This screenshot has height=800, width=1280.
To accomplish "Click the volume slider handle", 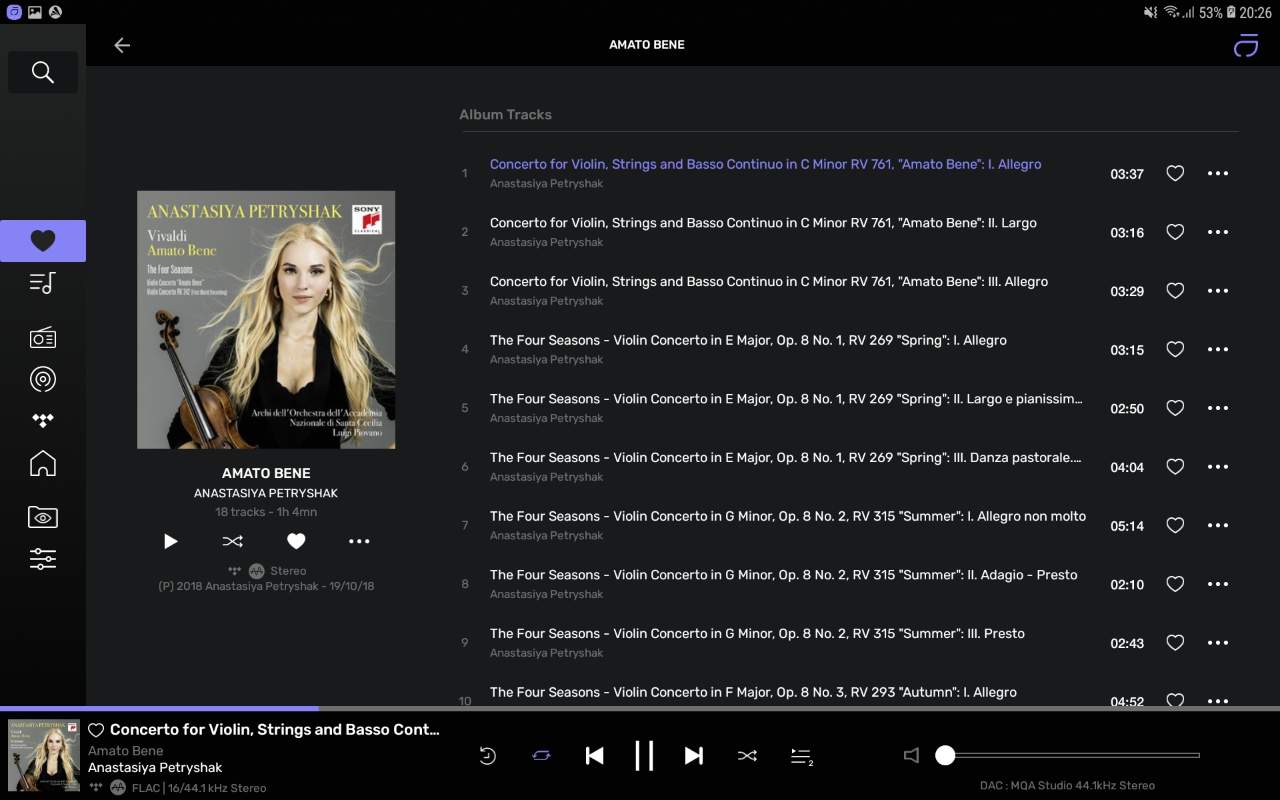I will [x=945, y=756].
